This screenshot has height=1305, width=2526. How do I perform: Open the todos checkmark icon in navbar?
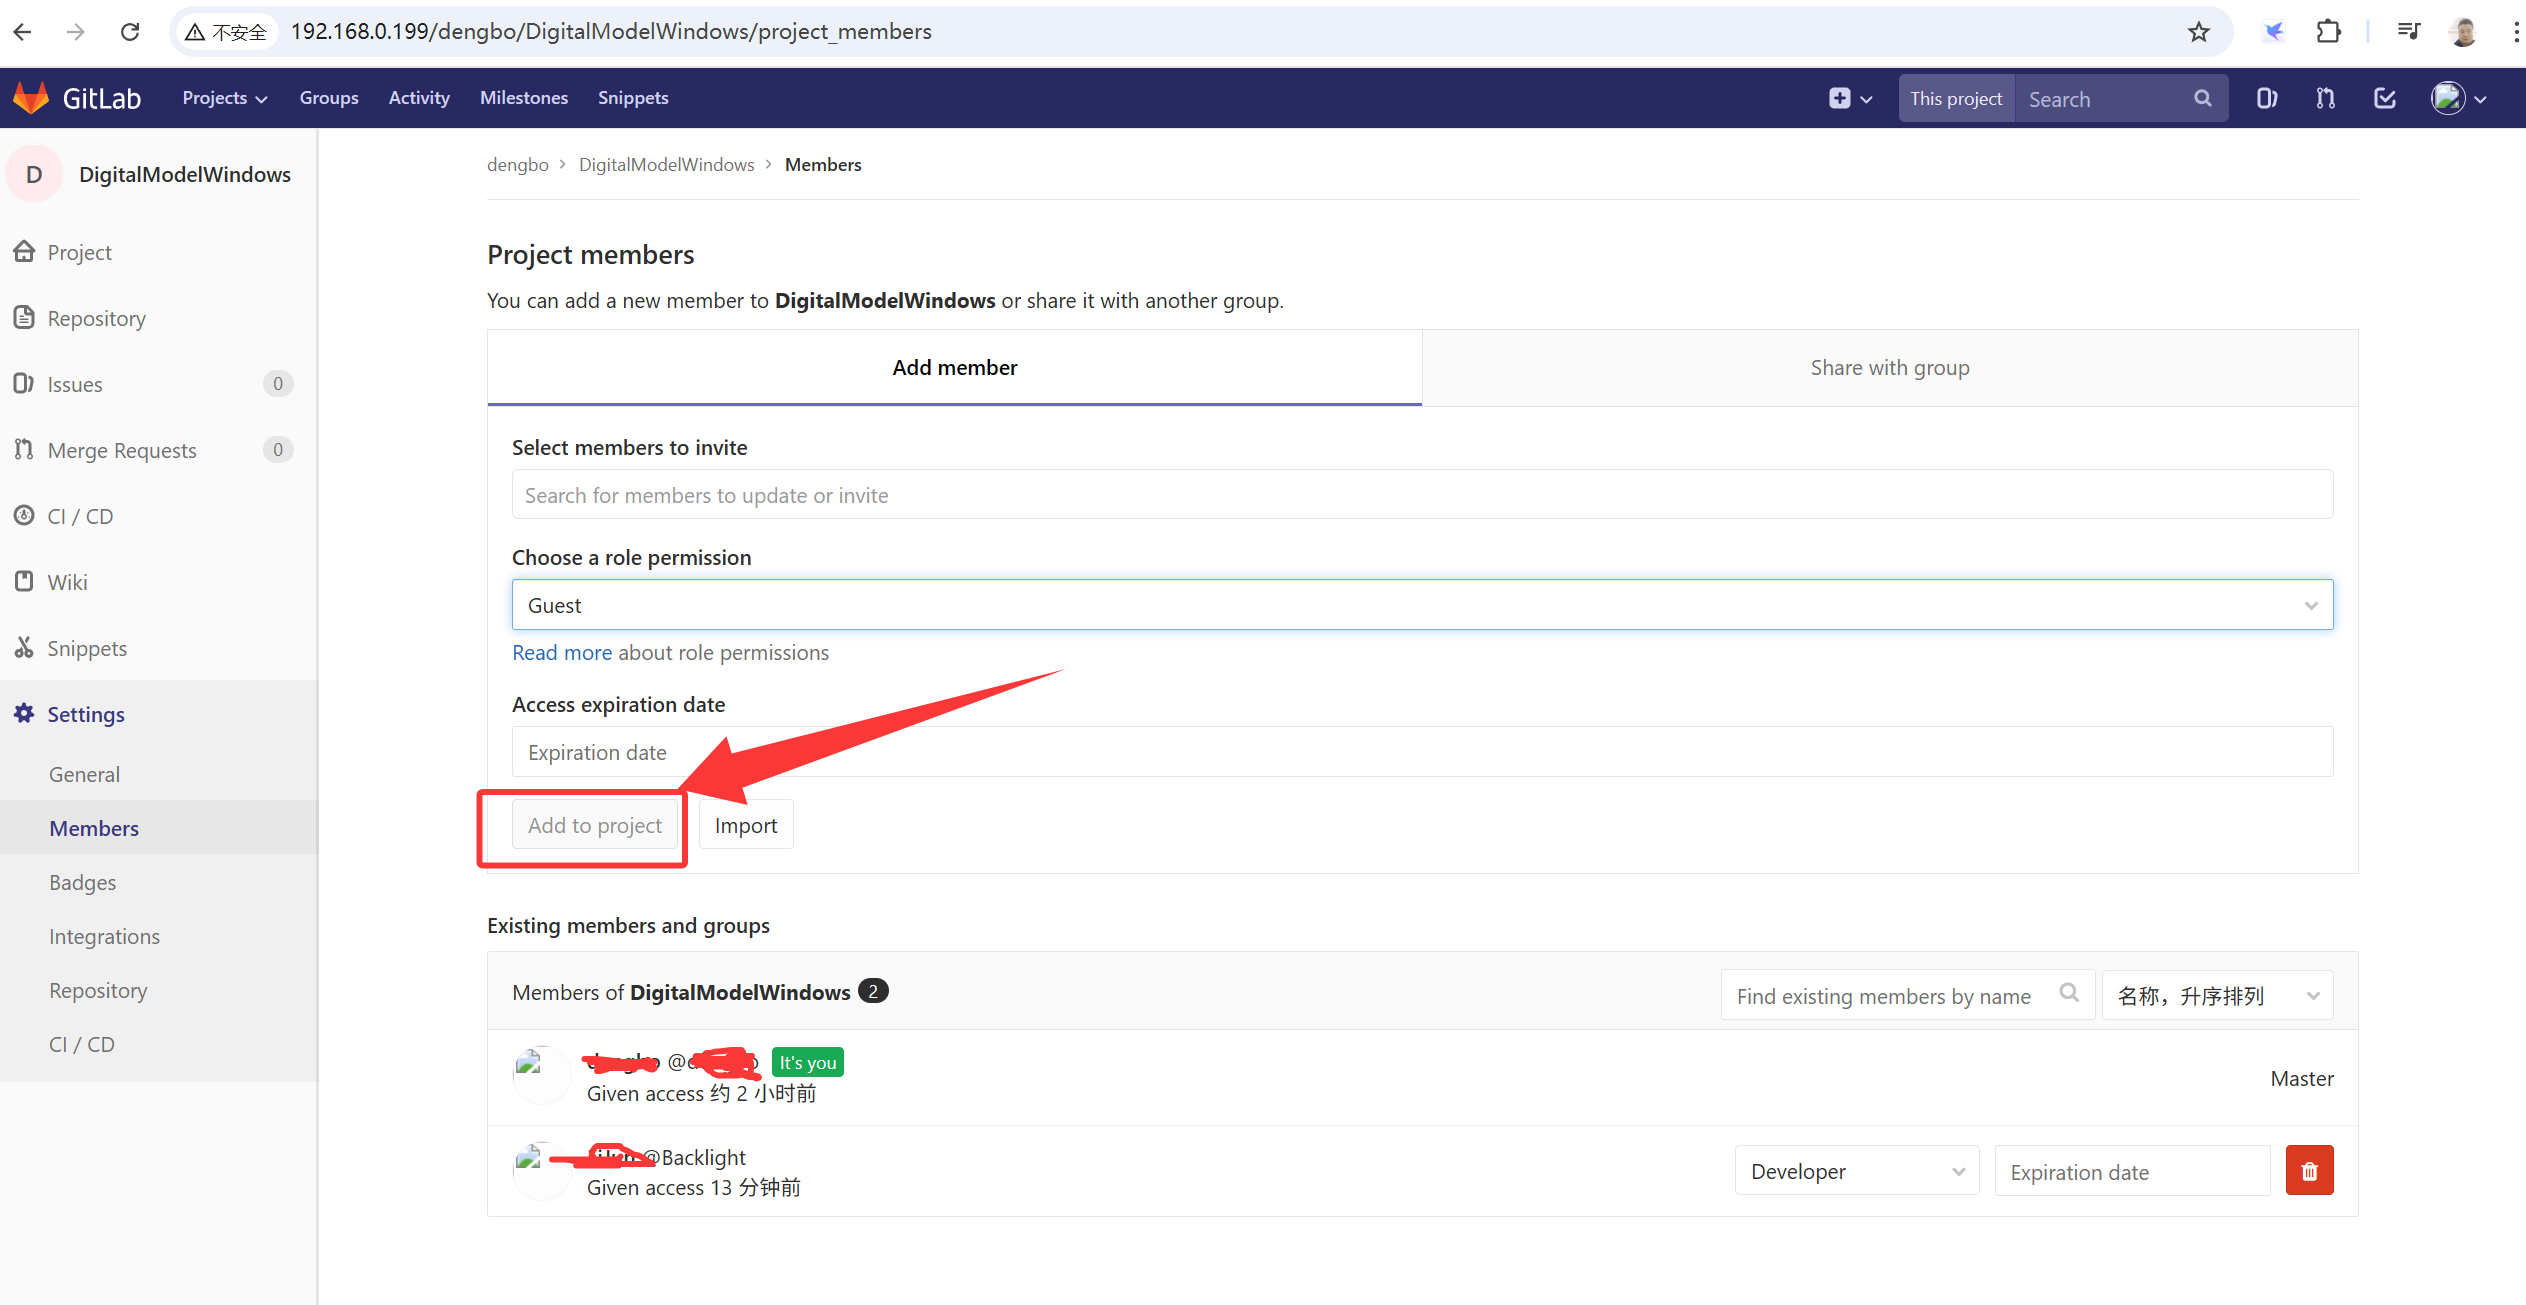click(2384, 98)
